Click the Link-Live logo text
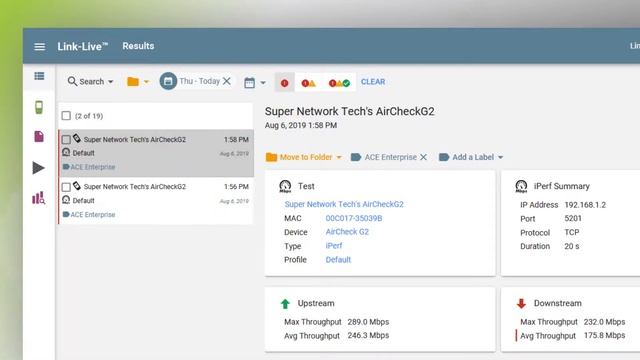The image size is (640, 360). pyautogui.click(x=82, y=47)
